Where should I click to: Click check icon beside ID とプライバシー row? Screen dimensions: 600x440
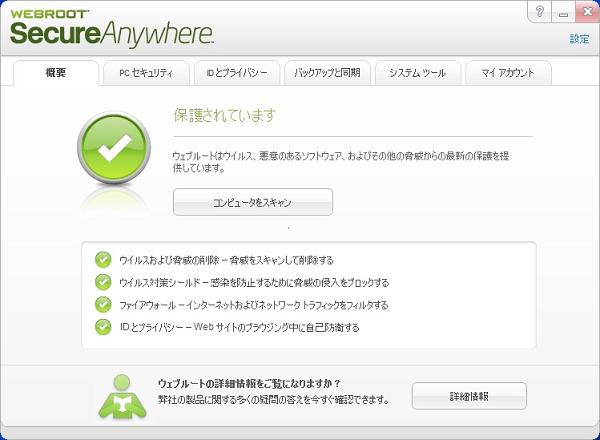(x=103, y=327)
